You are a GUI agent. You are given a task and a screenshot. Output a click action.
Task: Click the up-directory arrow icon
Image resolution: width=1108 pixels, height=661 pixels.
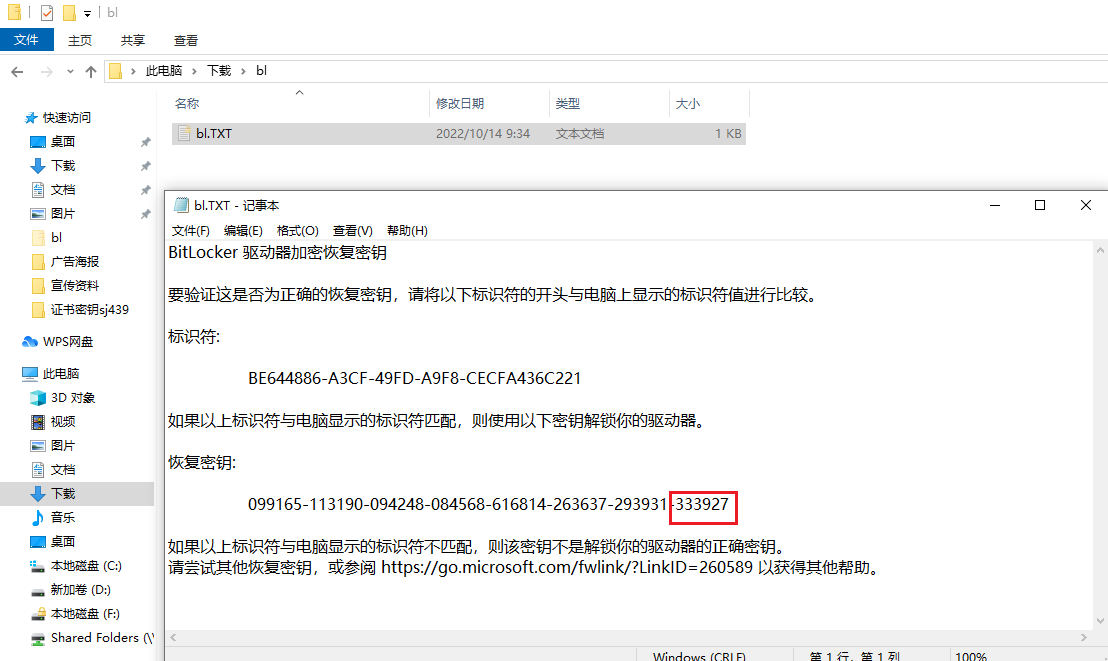click(91, 71)
